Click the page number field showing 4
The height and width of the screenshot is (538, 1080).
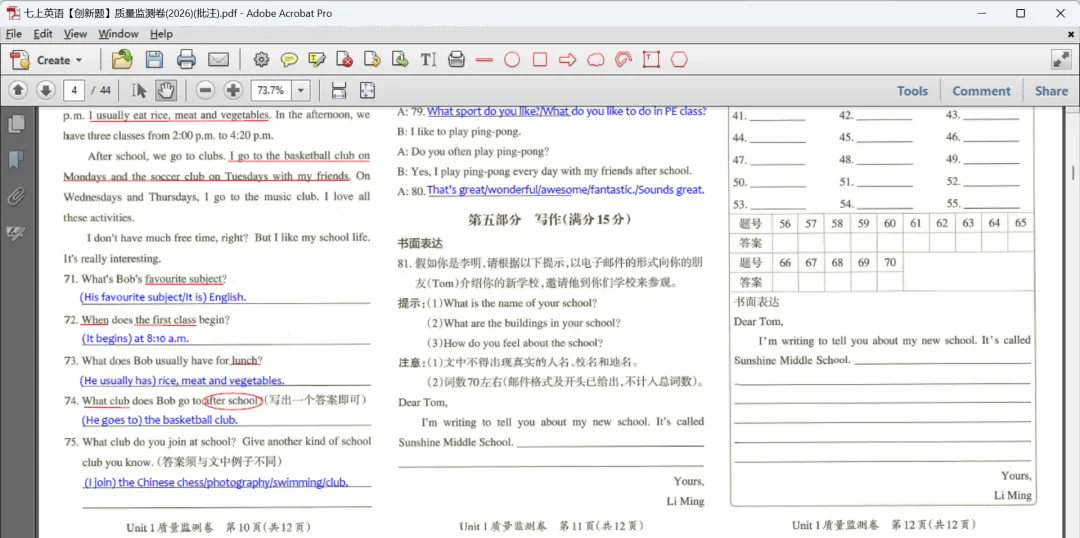(74, 90)
